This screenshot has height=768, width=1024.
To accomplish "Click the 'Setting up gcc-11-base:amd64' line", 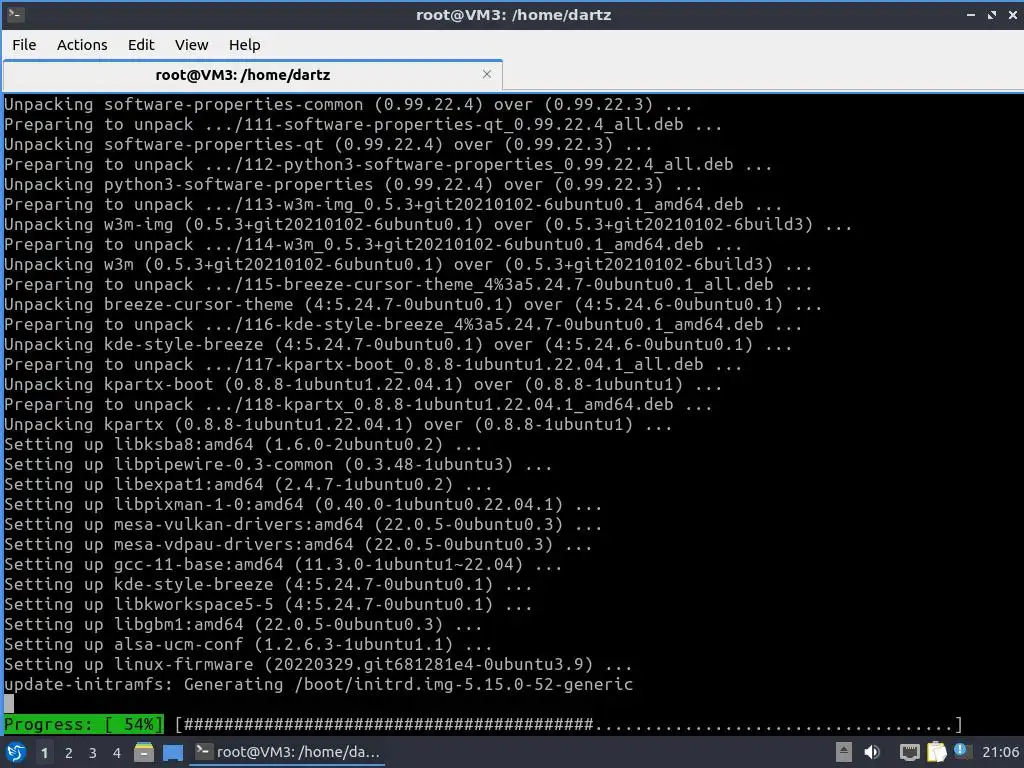I will (283, 565).
